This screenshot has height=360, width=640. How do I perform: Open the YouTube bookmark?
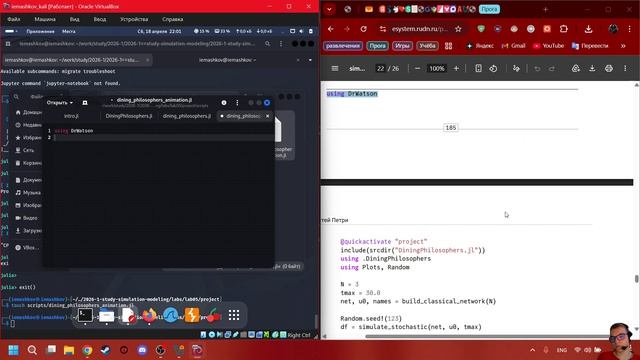(548, 46)
